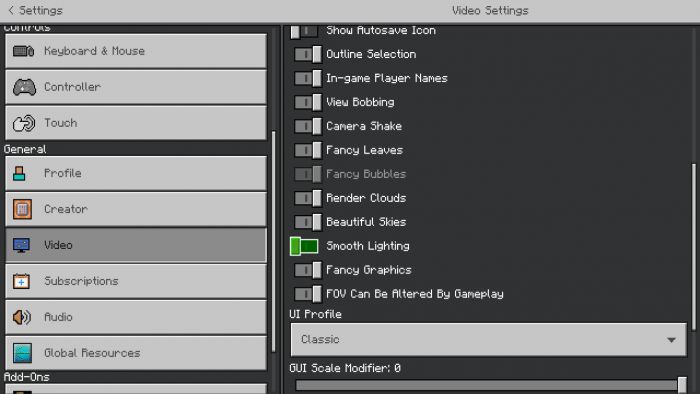This screenshot has width=700, height=394.
Task: Turn off the Smooth Lighting toggle
Action: (304, 246)
